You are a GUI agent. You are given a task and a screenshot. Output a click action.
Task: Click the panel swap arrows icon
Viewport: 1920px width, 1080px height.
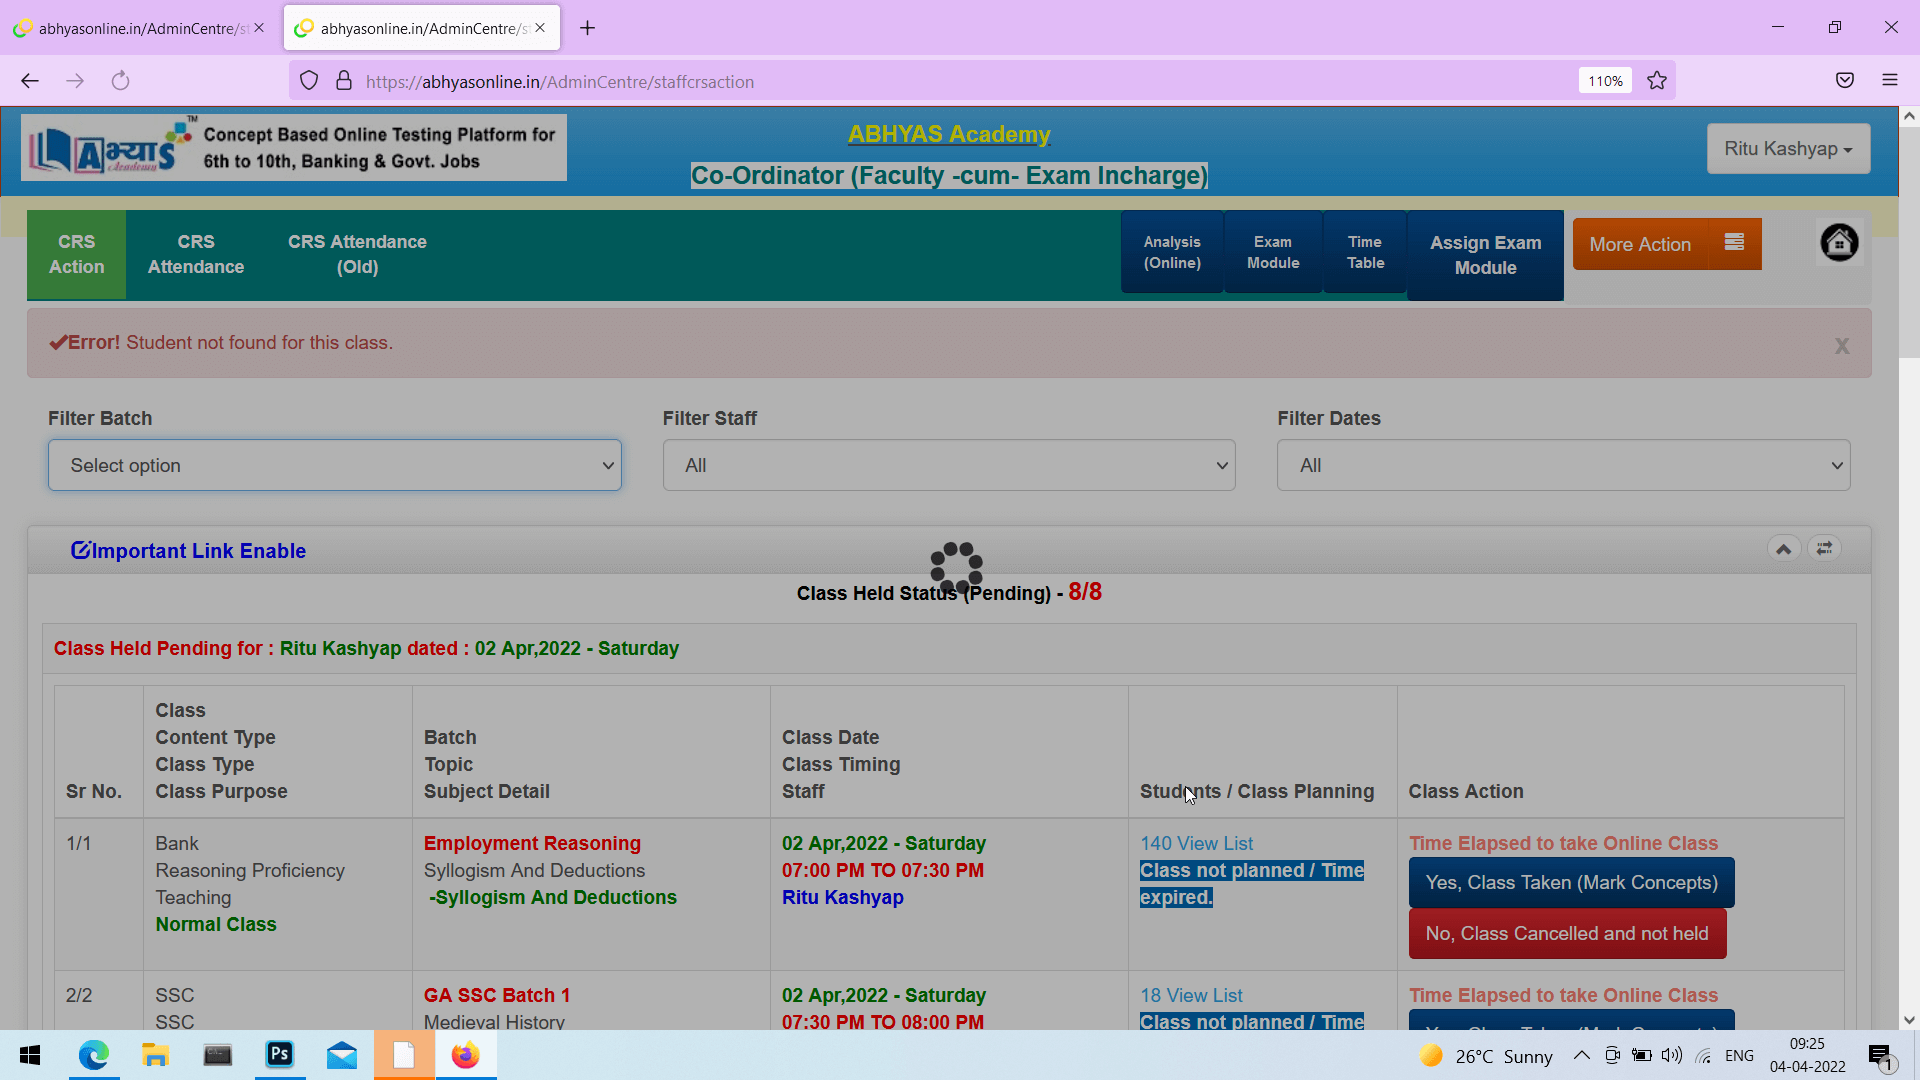[x=1824, y=549]
